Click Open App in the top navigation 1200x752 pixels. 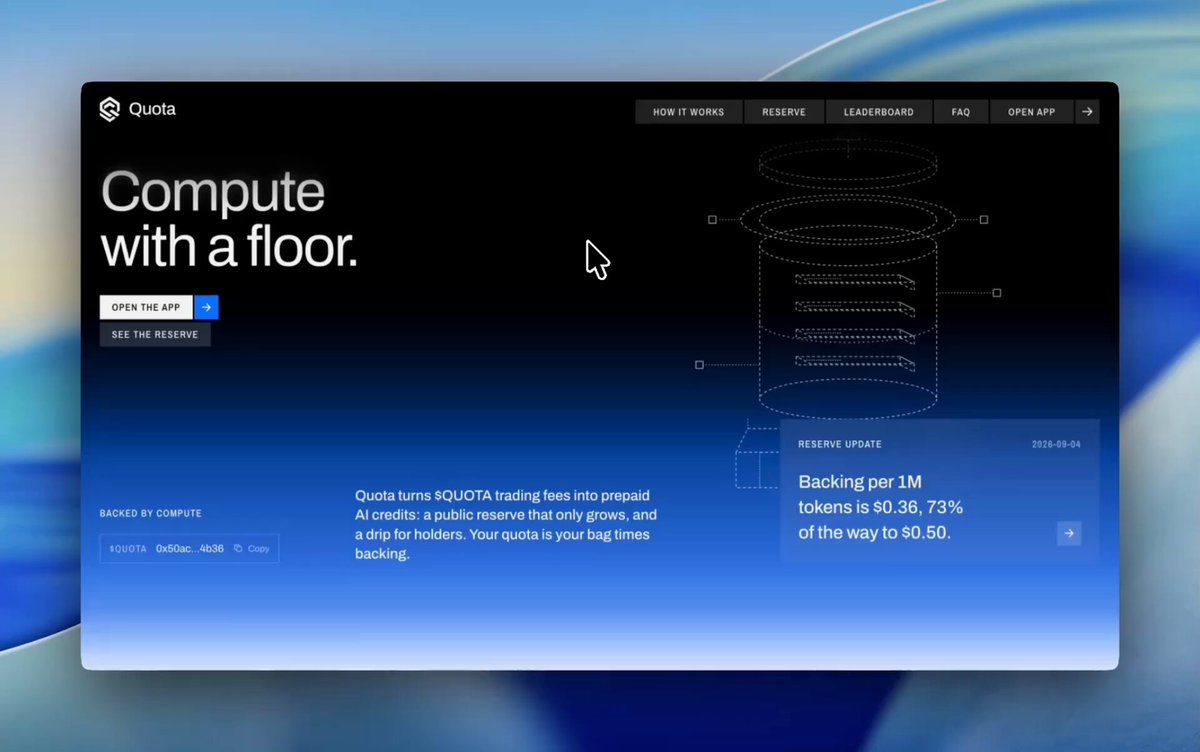point(1031,112)
